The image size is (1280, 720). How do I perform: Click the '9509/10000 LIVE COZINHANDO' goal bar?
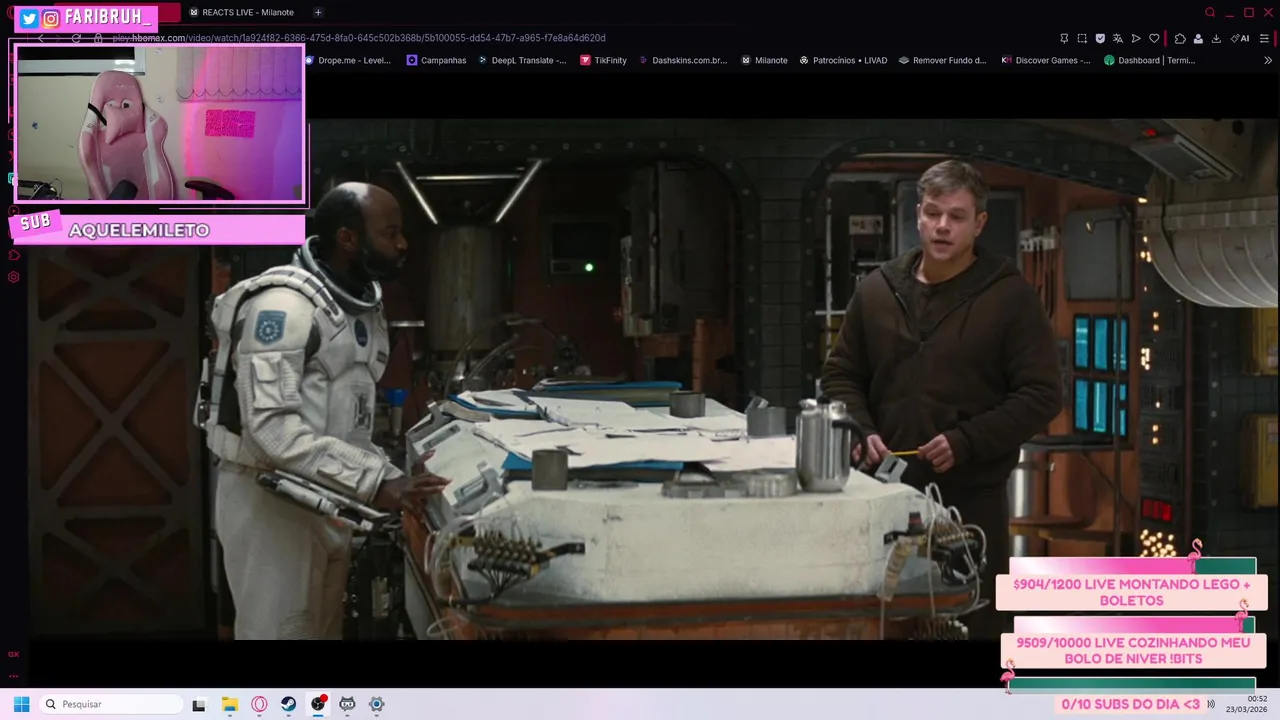point(1133,651)
